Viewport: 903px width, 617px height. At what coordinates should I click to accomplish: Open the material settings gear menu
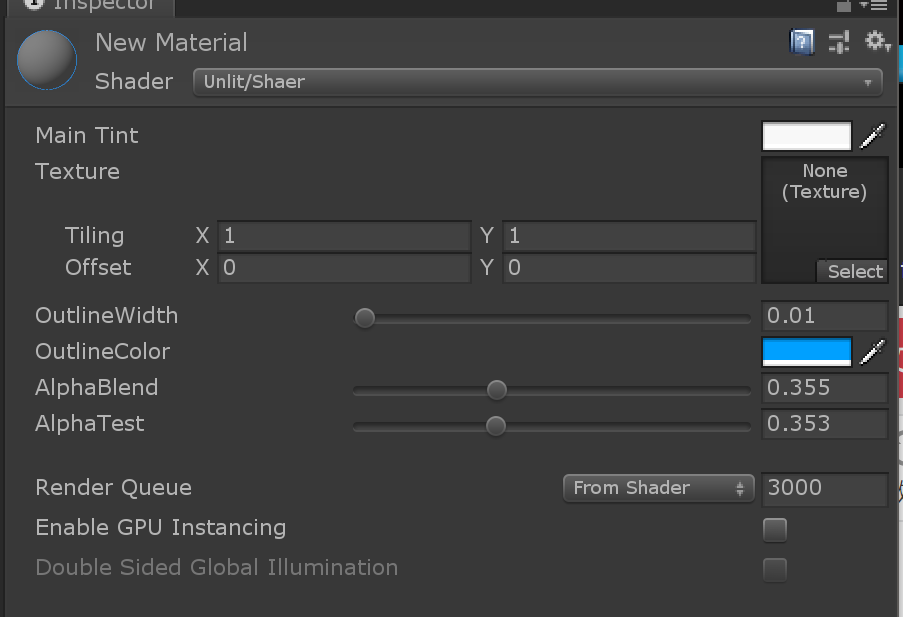pyautogui.click(x=877, y=42)
